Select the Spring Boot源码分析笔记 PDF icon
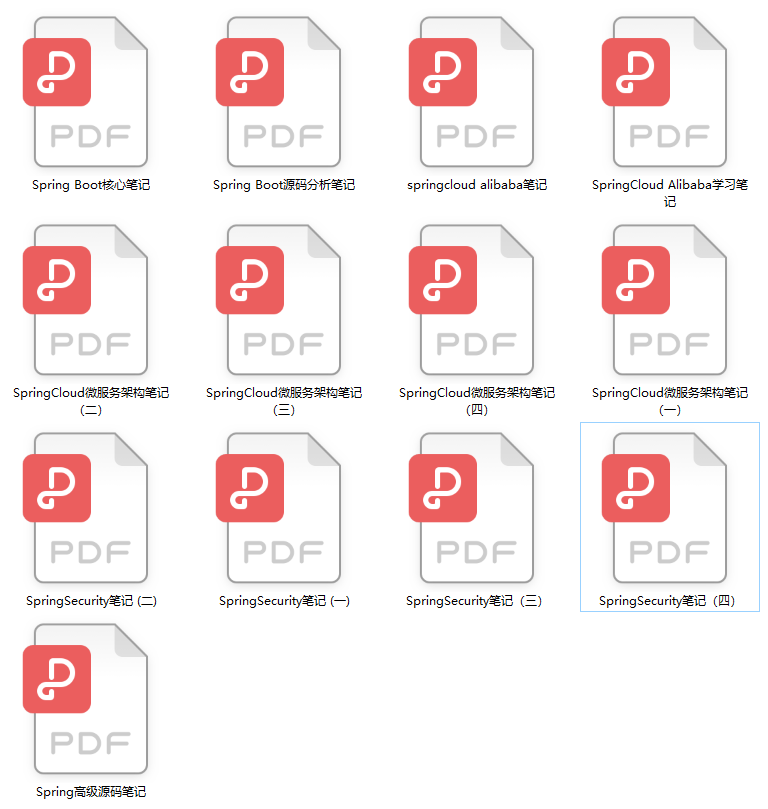The height and width of the screenshot is (809, 768). tap(279, 92)
